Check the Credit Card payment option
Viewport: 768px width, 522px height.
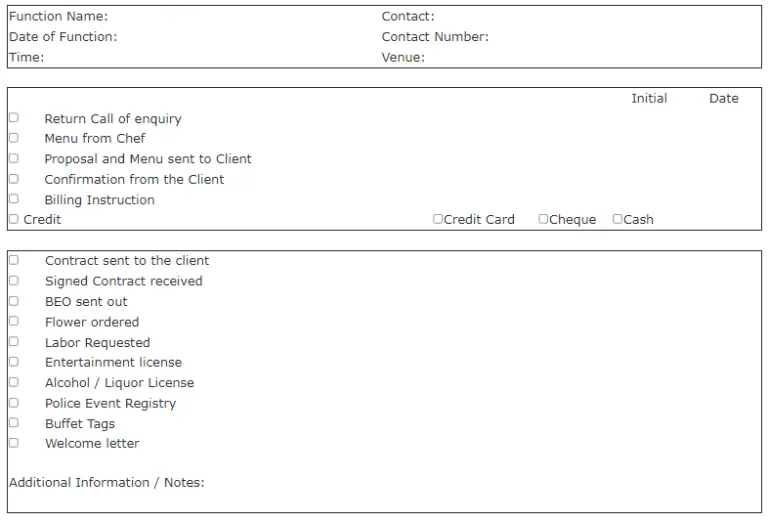pos(438,219)
